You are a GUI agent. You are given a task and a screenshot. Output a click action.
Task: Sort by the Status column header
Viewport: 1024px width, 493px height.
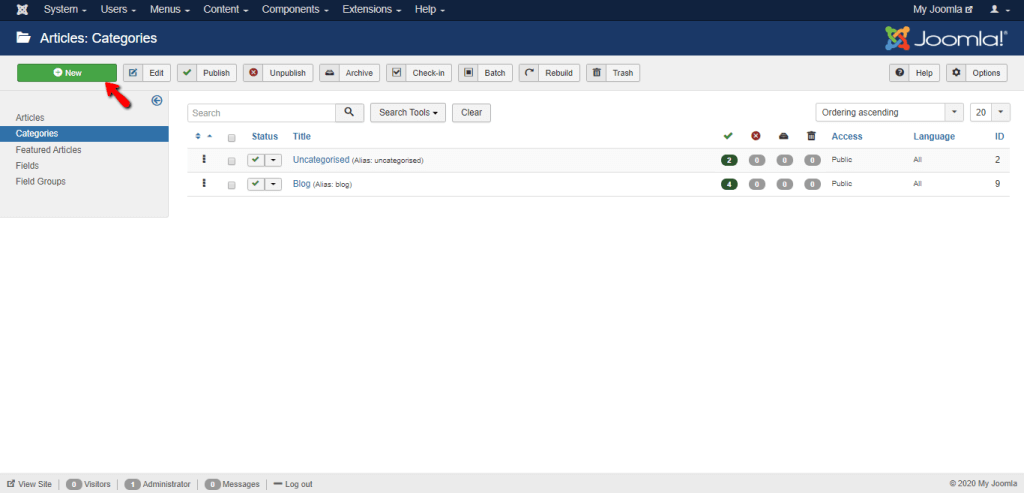(264, 136)
